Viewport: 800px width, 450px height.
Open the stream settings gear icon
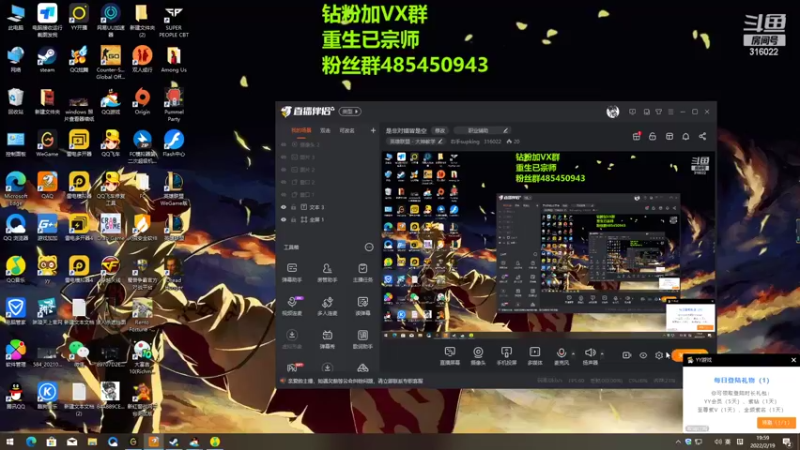point(659,355)
